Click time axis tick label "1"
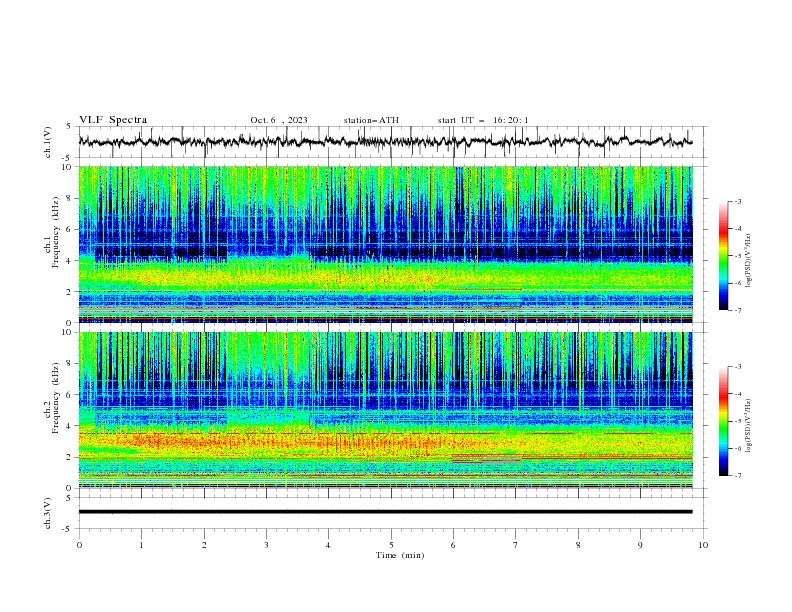 [x=141, y=545]
